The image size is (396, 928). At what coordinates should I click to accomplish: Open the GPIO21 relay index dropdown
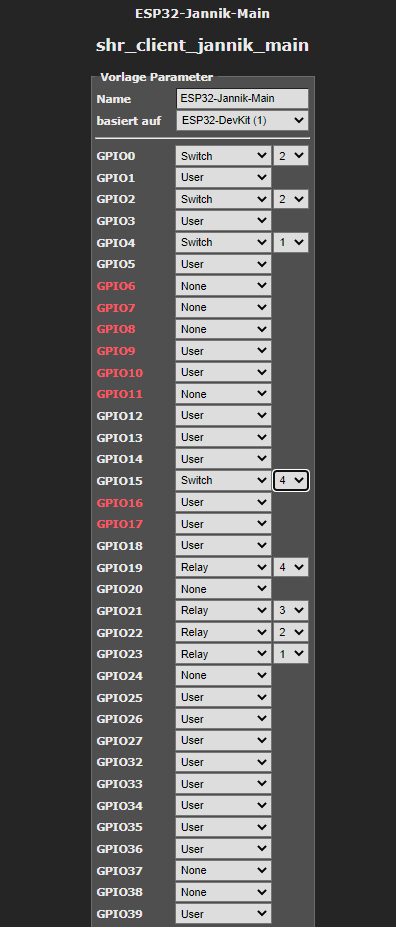(291, 611)
